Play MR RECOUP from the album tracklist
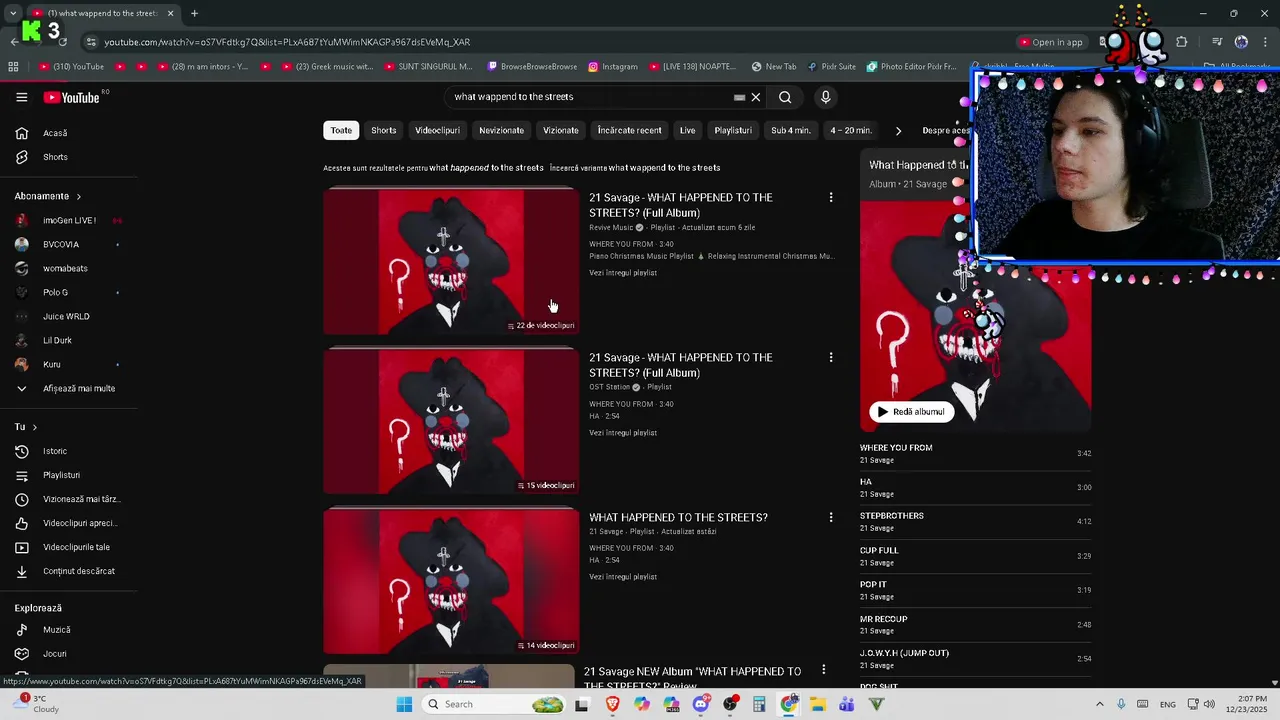Screen dimensions: 1280x720 pos(975,625)
